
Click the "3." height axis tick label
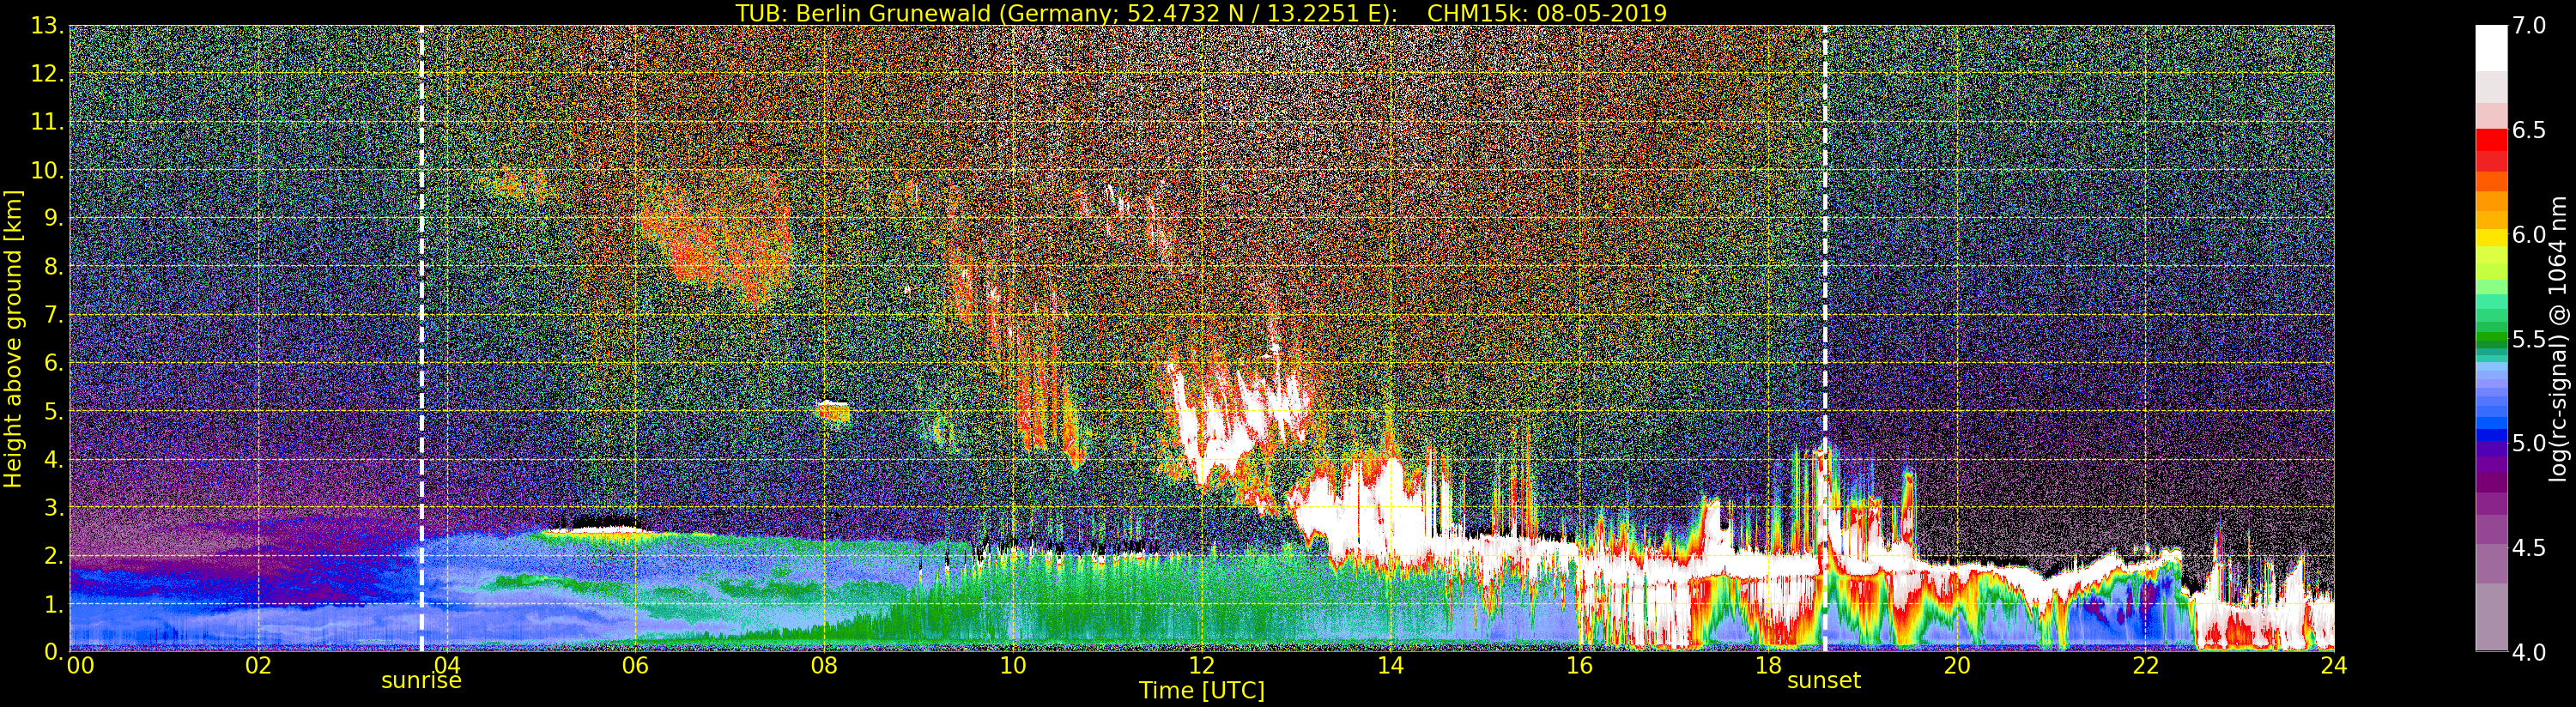tap(54, 507)
